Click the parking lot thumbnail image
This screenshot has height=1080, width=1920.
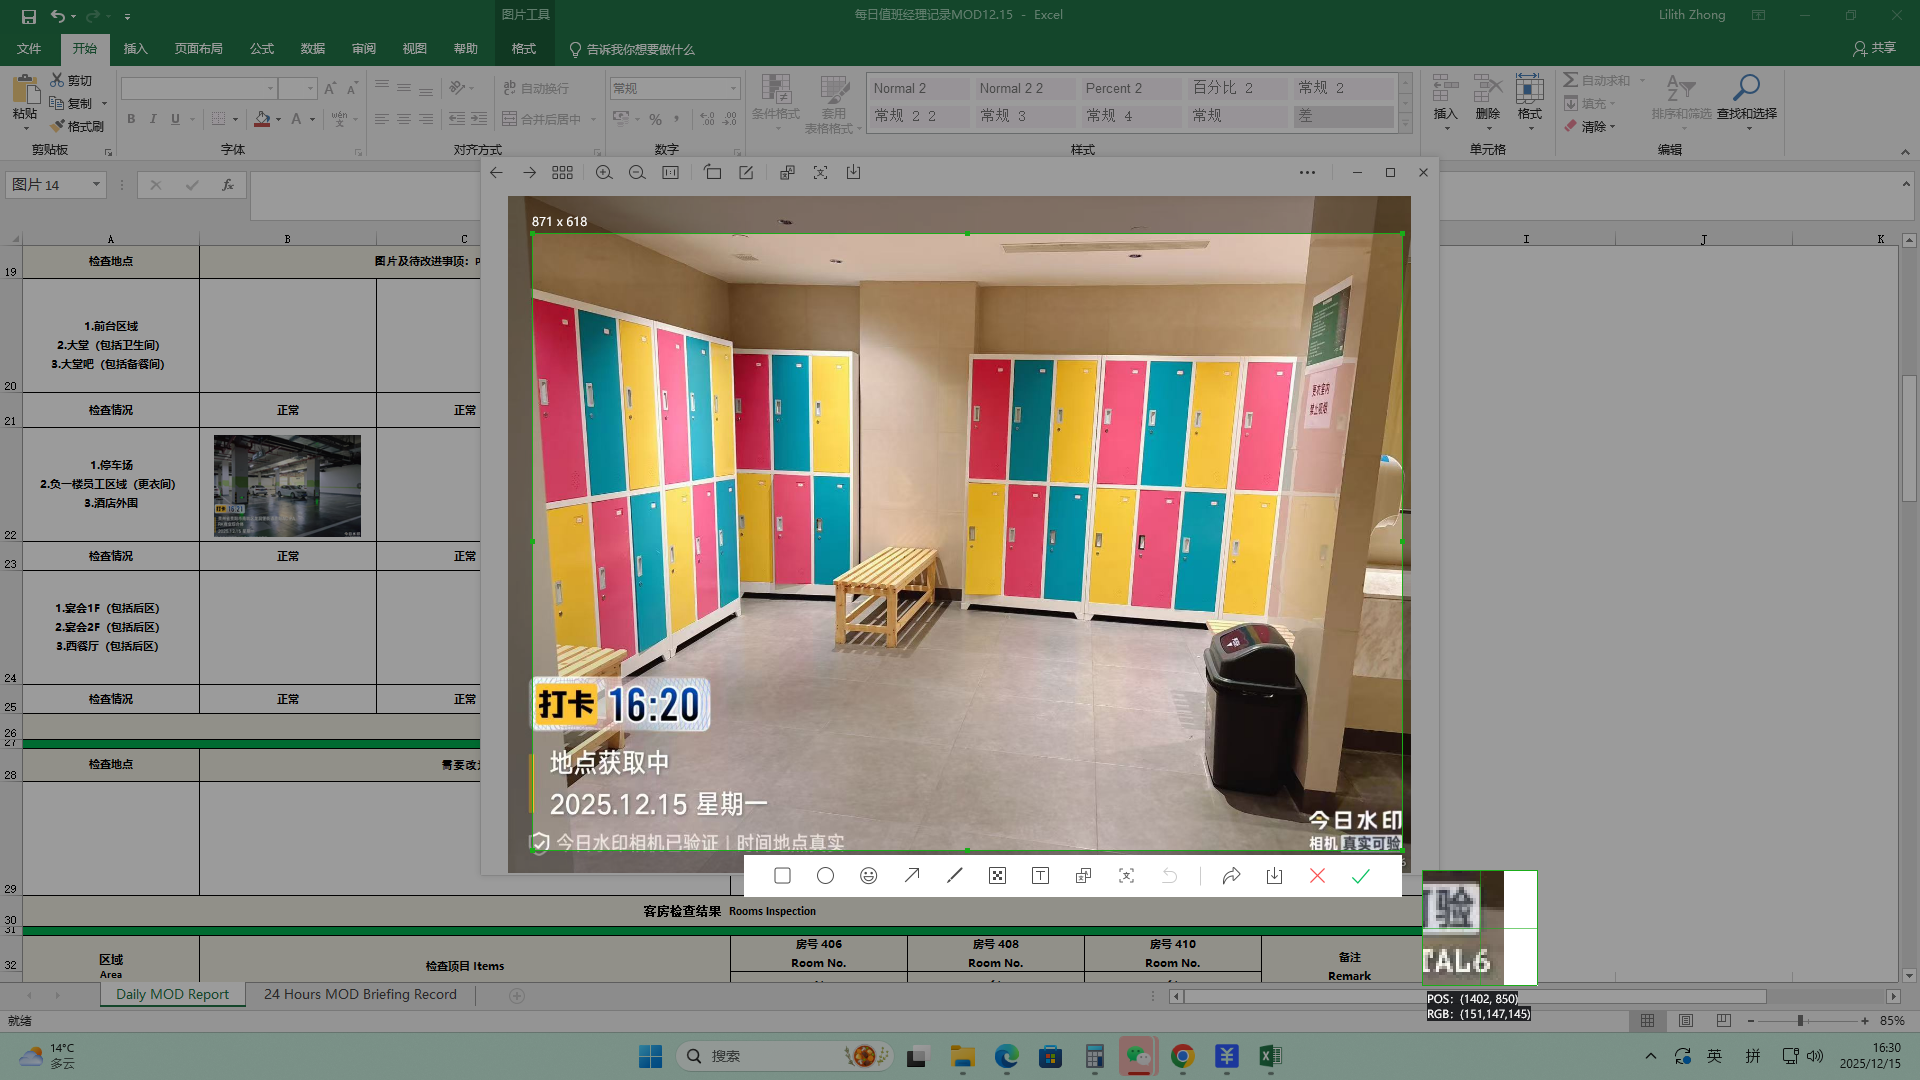[287, 486]
